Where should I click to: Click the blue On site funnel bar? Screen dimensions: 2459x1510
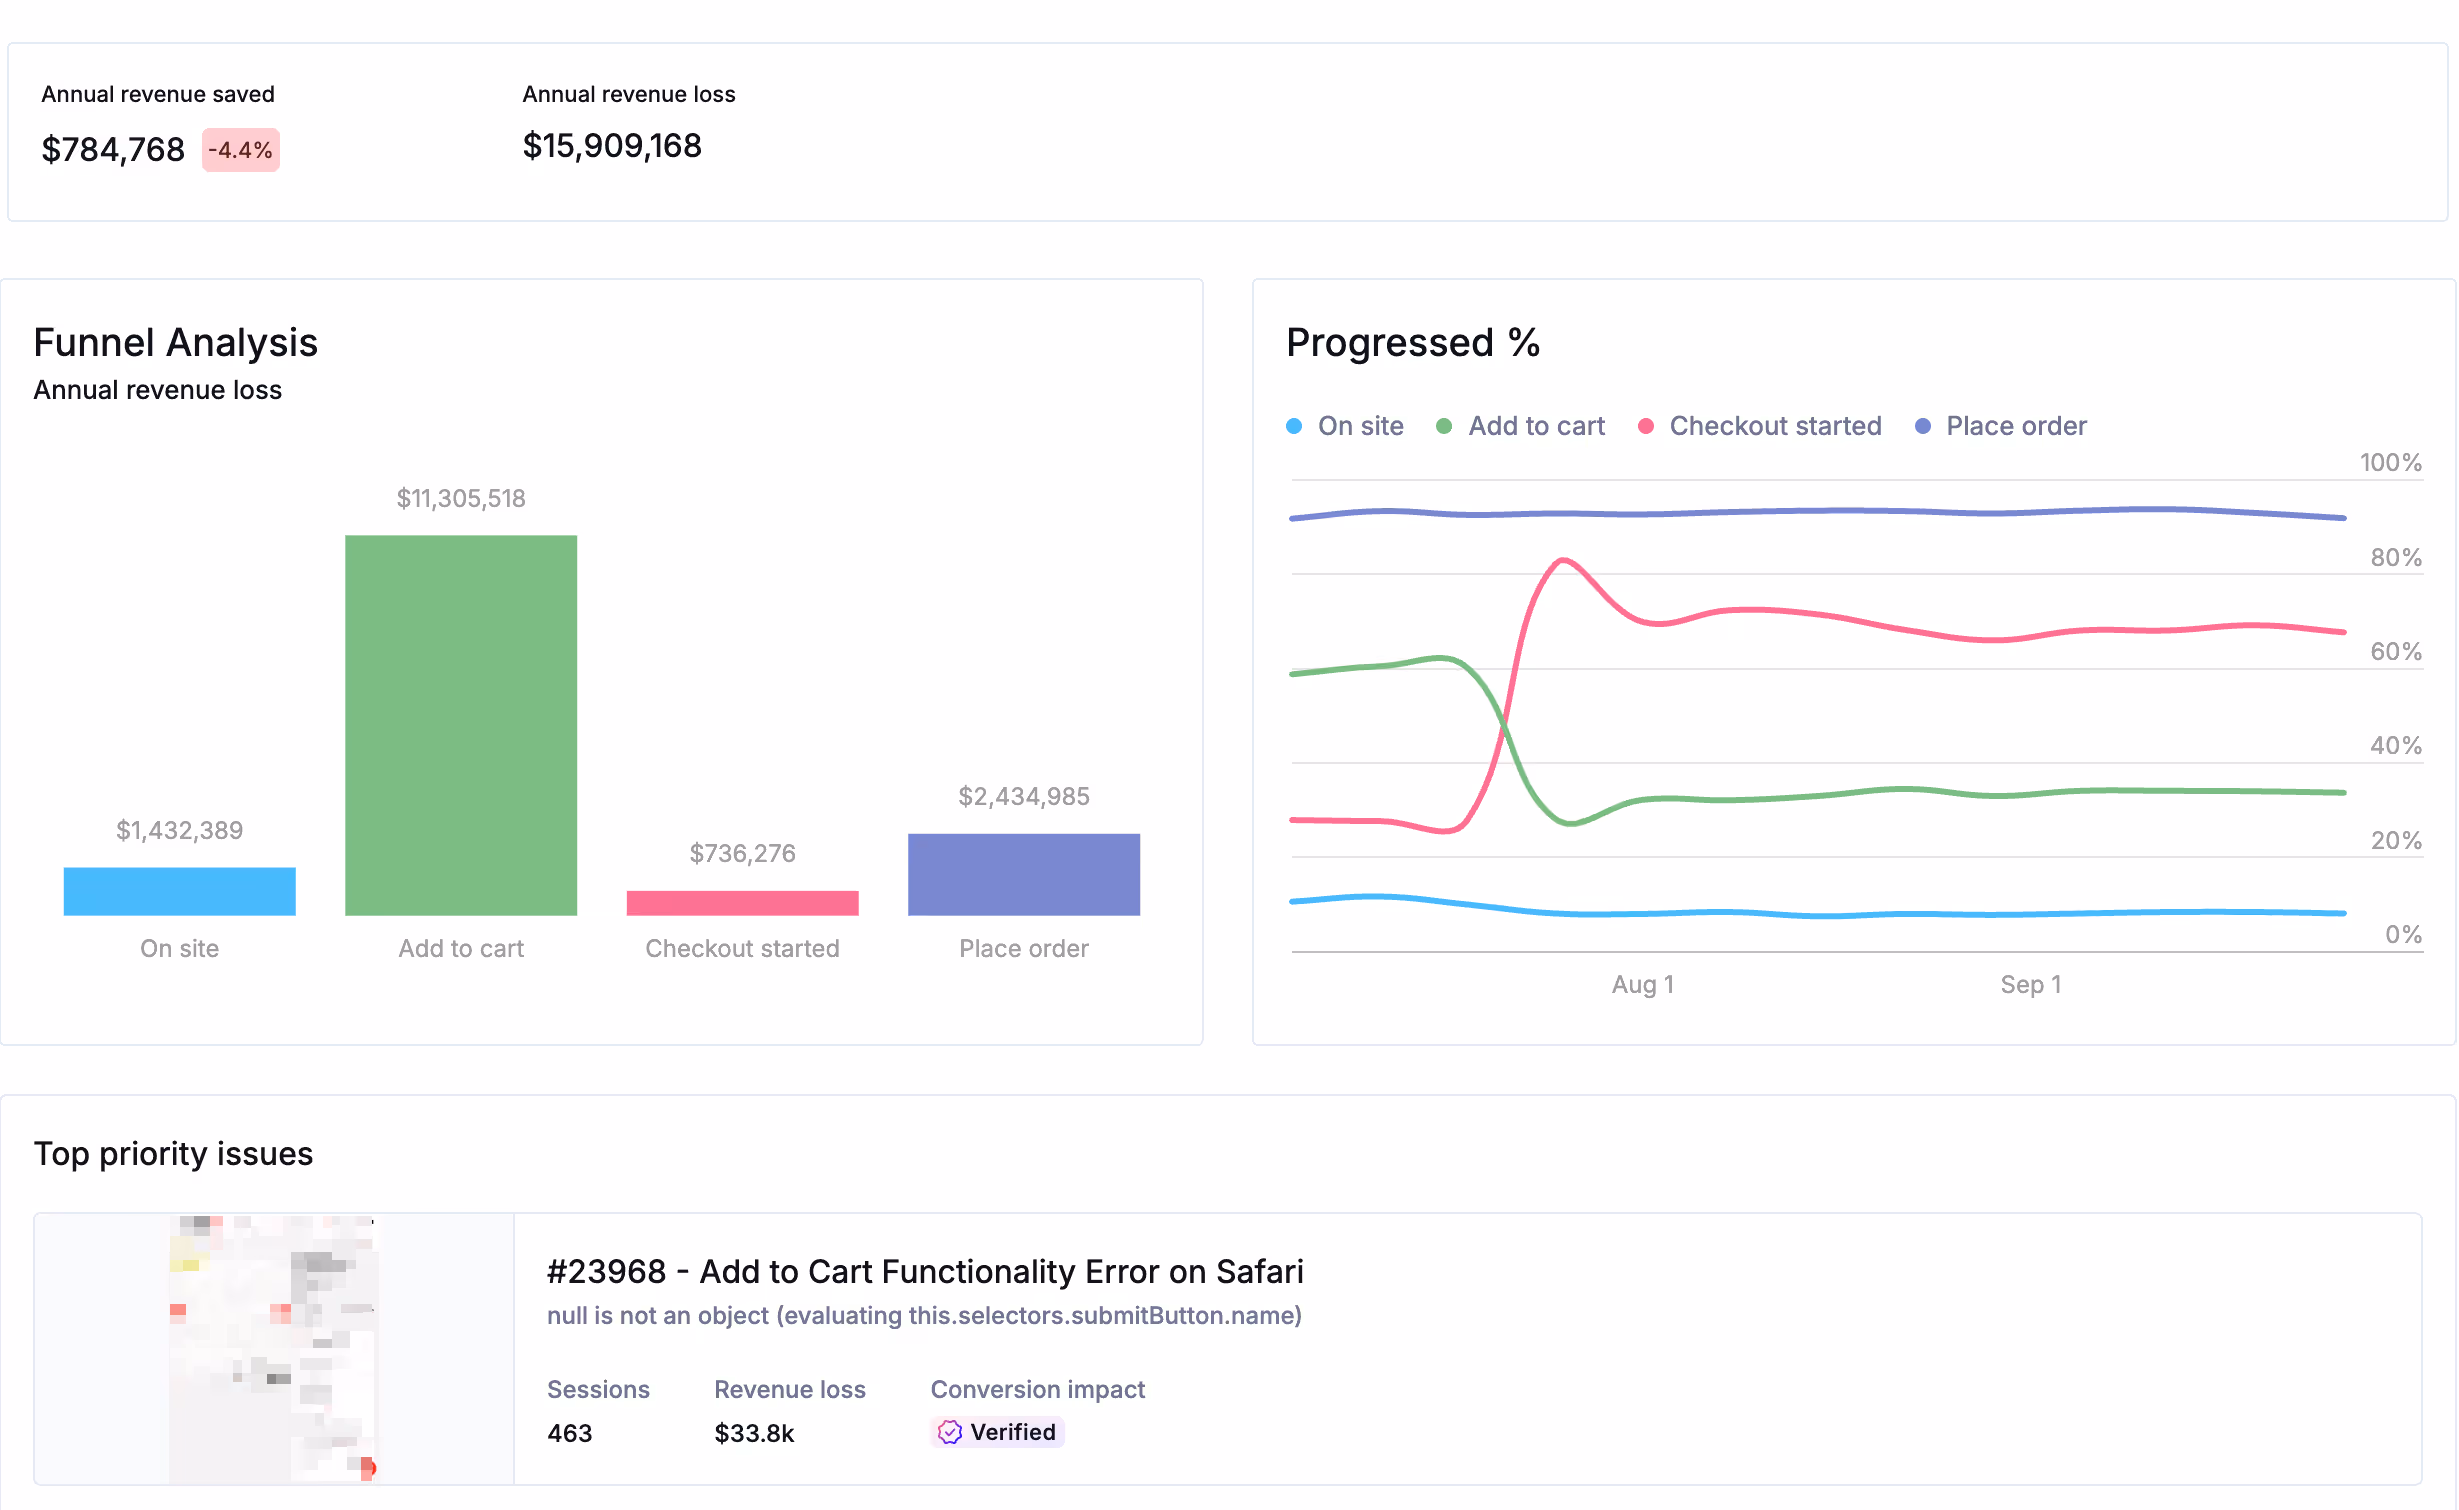click(180, 891)
